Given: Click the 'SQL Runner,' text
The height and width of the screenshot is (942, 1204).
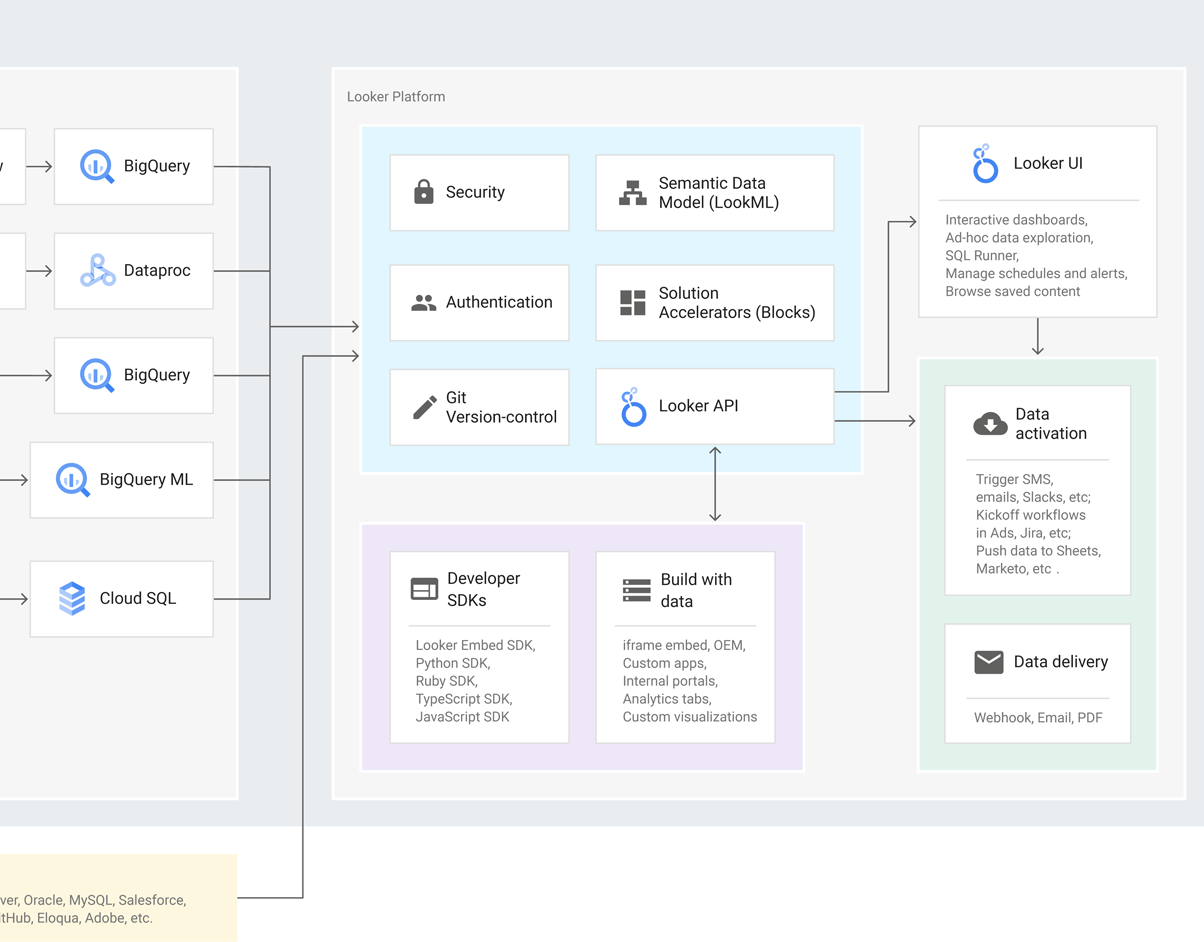Looking at the screenshot, I should [981, 256].
